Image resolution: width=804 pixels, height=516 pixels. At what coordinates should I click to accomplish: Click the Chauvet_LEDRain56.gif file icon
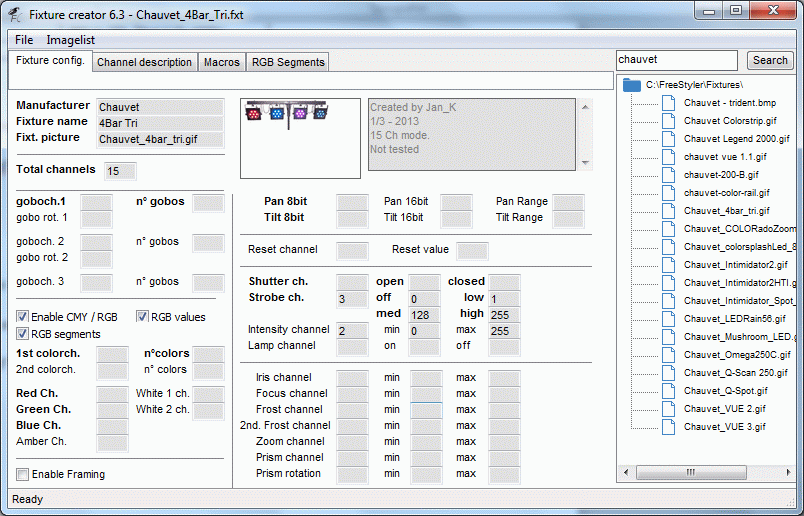coord(668,319)
